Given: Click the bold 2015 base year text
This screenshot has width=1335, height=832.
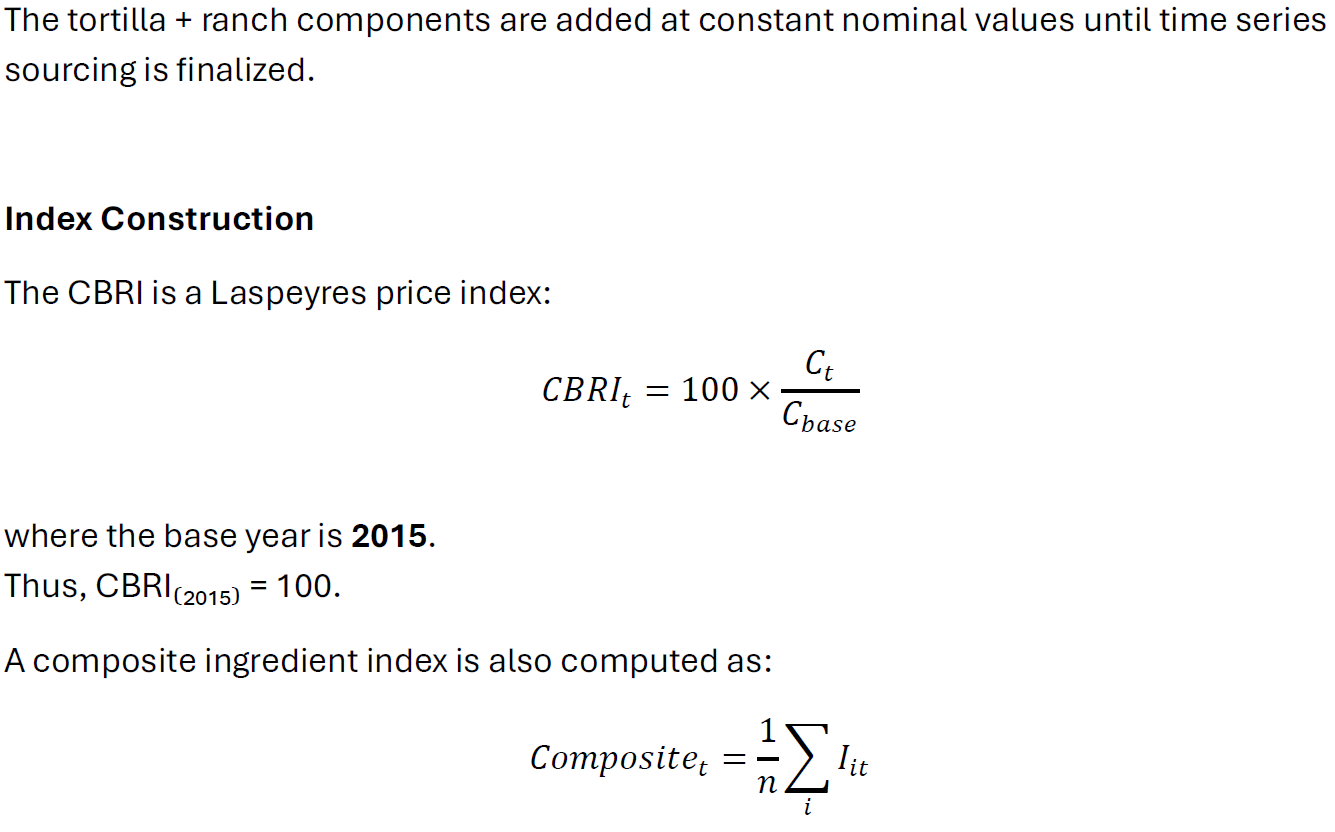Looking at the screenshot, I should 390,536.
